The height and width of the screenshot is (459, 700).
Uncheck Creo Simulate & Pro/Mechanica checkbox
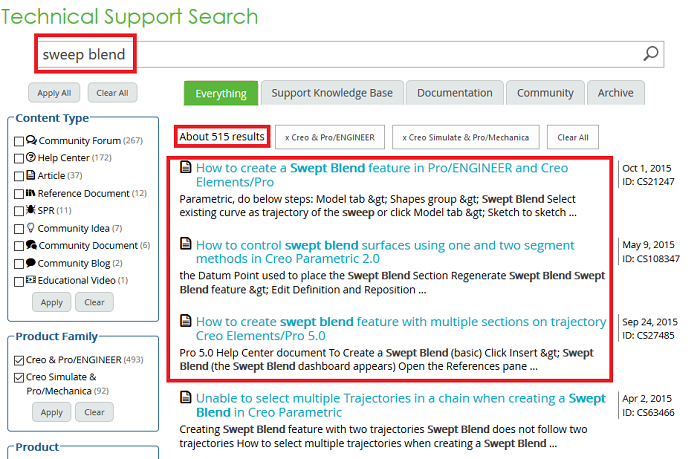point(19,378)
